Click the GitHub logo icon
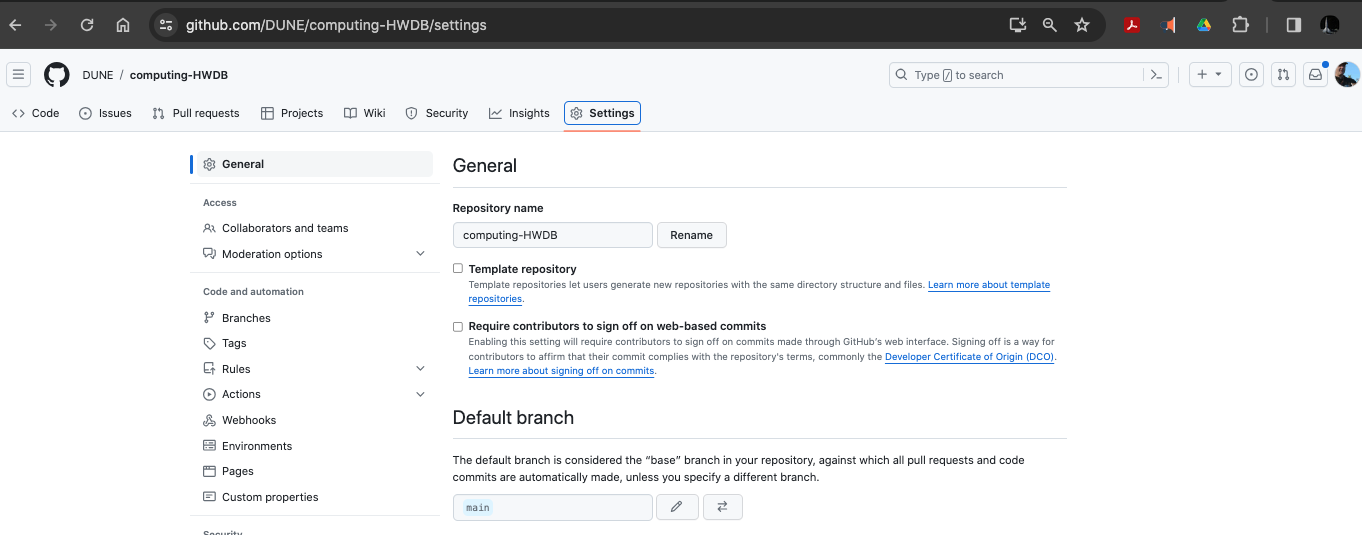This screenshot has width=1362, height=535. tap(56, 75)
